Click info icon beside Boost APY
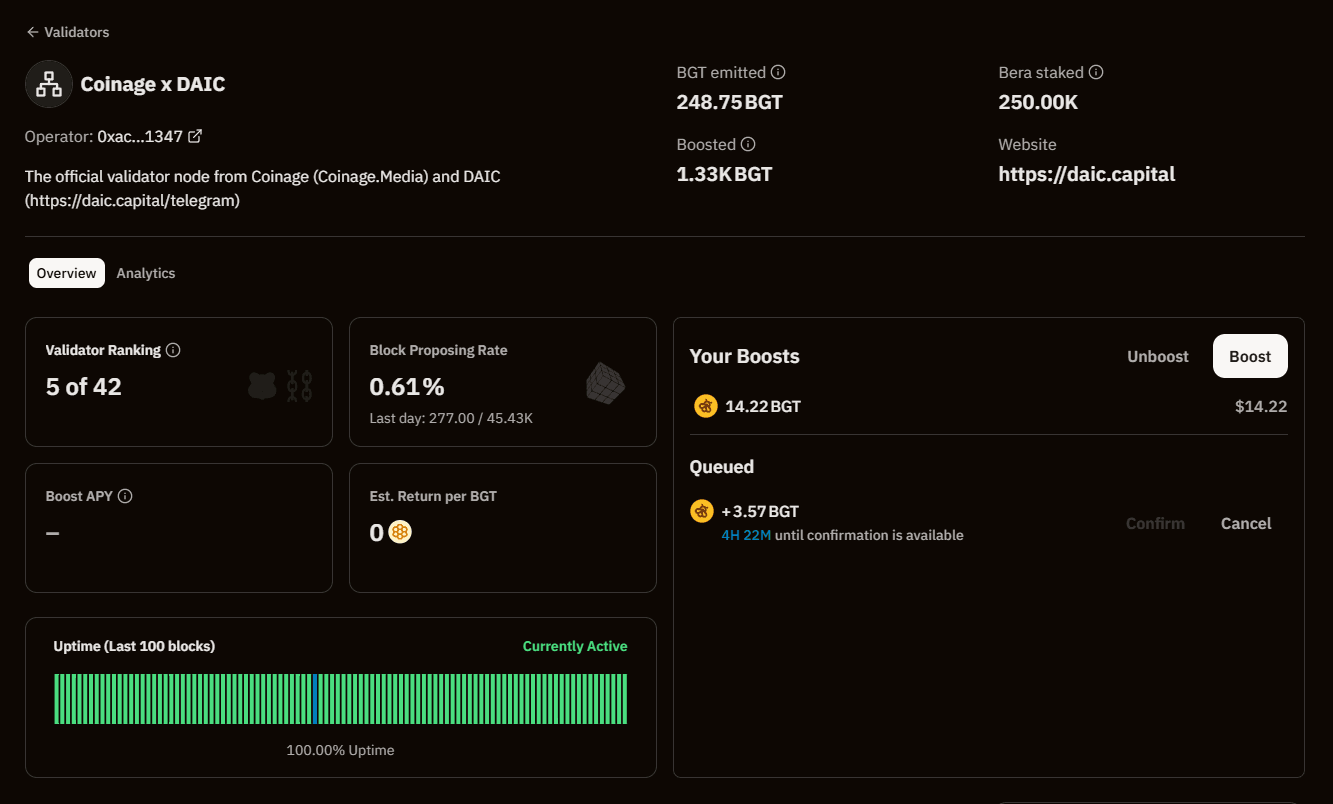 coord(125,496)
